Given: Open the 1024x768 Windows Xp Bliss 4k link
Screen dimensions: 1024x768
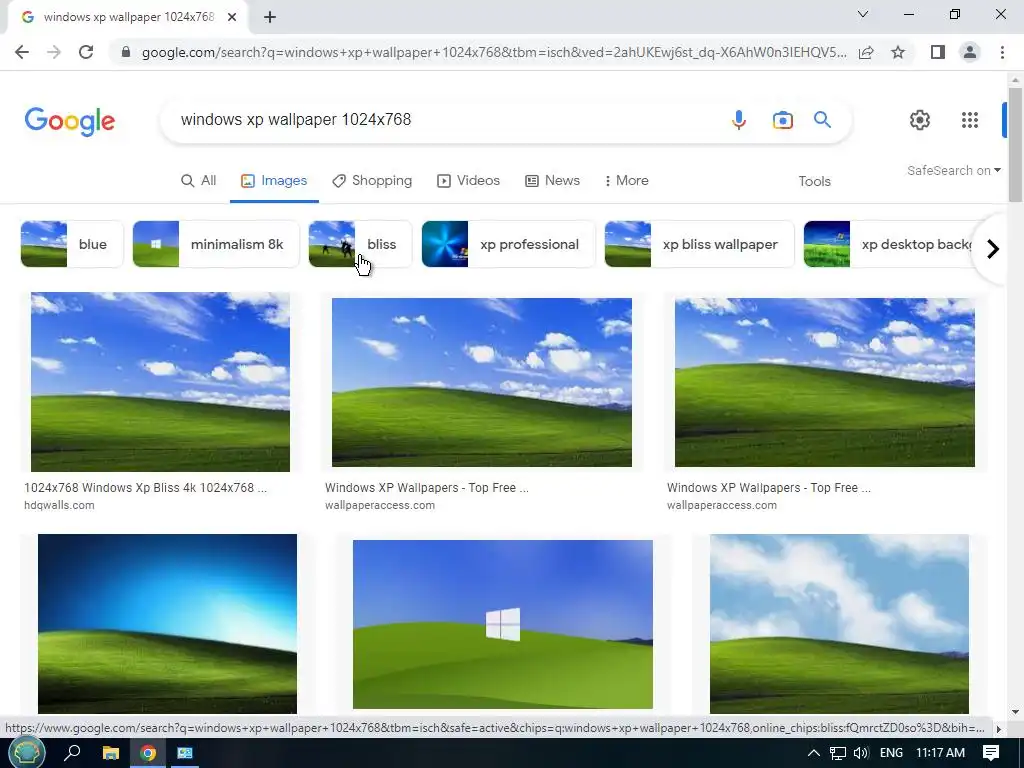Looking at the screenshot, I should (x=146, y=488).
